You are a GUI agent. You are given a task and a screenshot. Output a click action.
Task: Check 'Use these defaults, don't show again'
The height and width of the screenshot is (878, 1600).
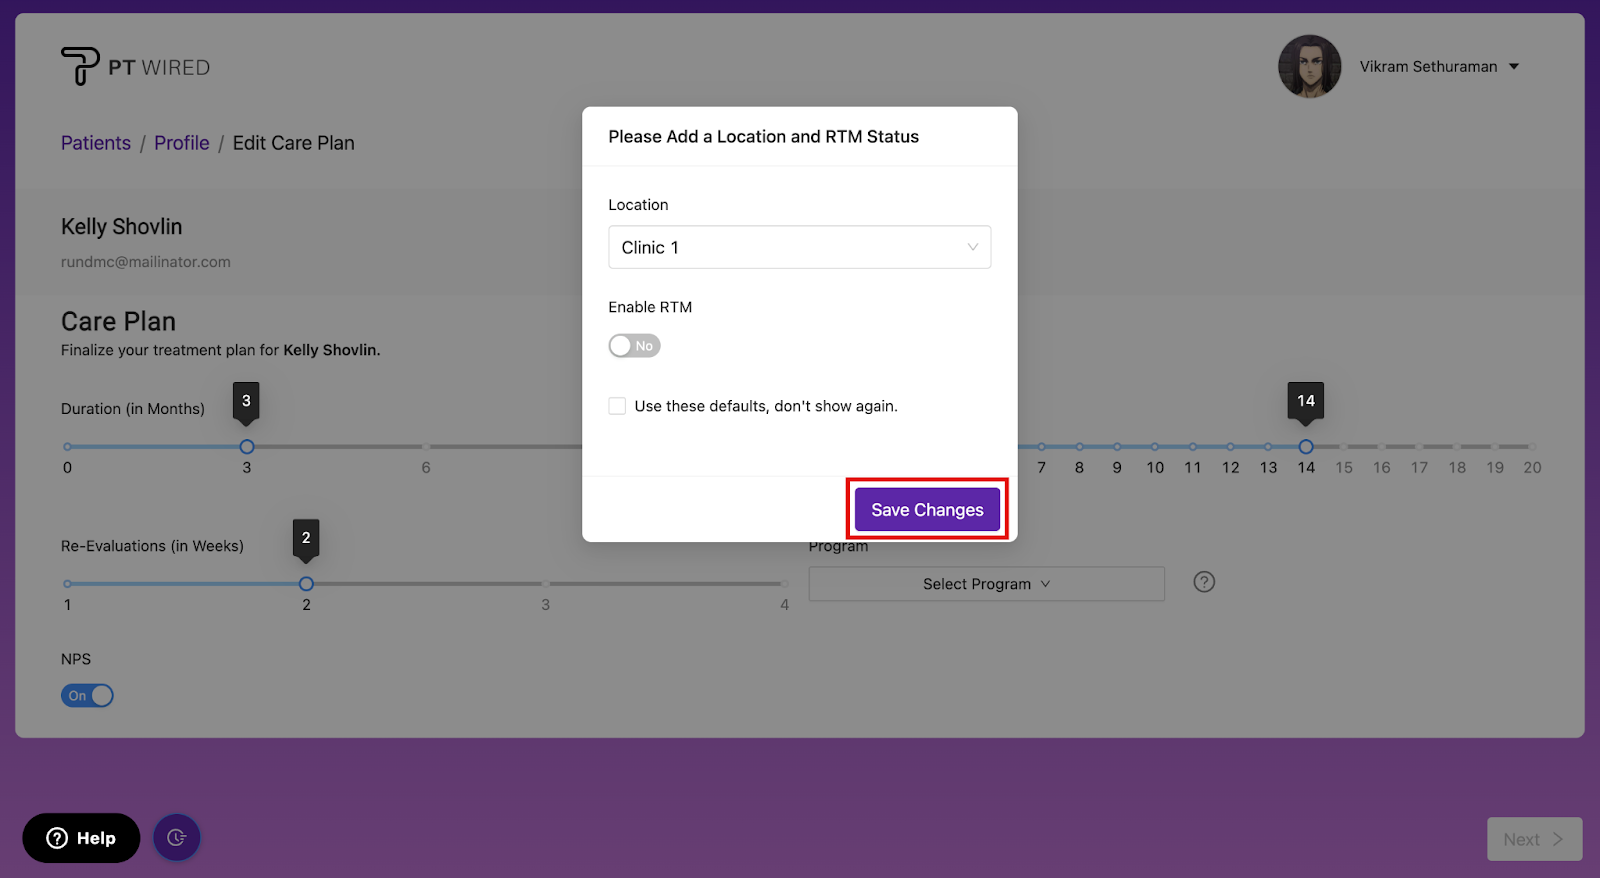click(617, 406)
